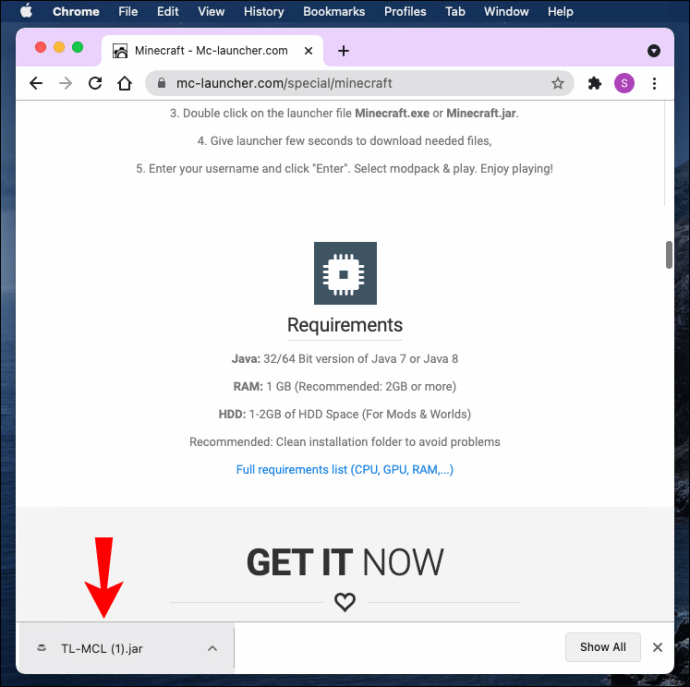690x687 pixels.
Task: Open the Extensions puzzle icon
Action: click(595, 83)
